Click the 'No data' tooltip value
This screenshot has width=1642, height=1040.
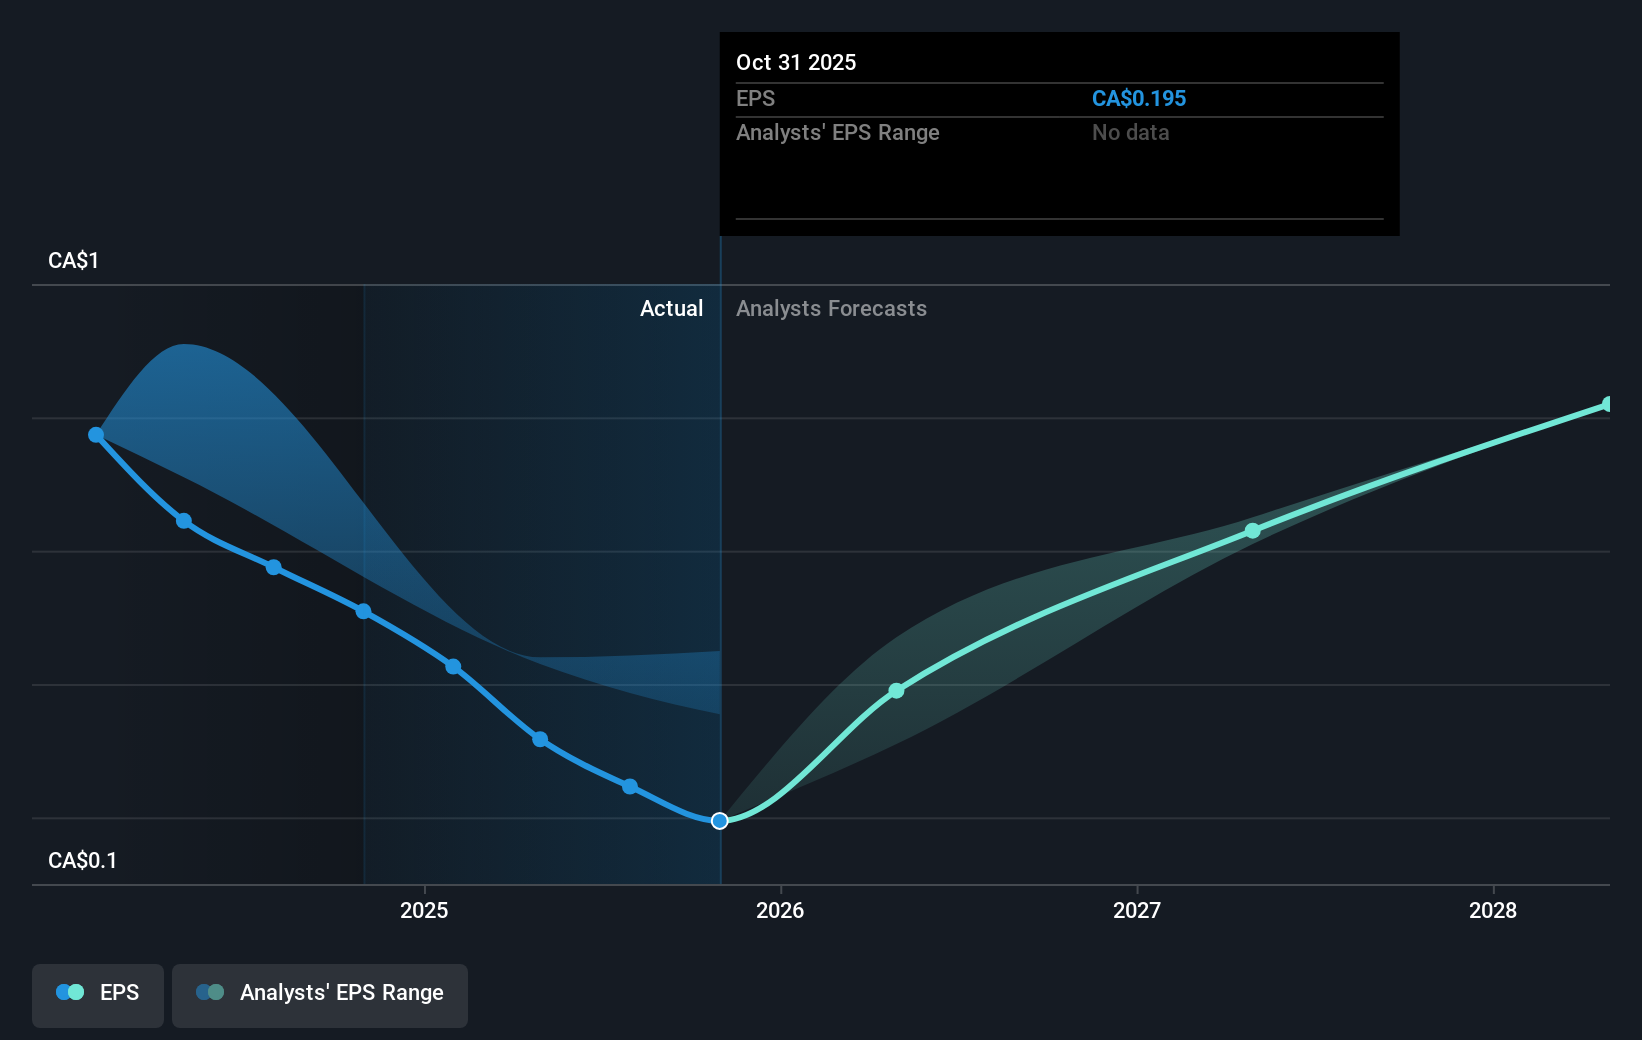tap(1131, 133)
